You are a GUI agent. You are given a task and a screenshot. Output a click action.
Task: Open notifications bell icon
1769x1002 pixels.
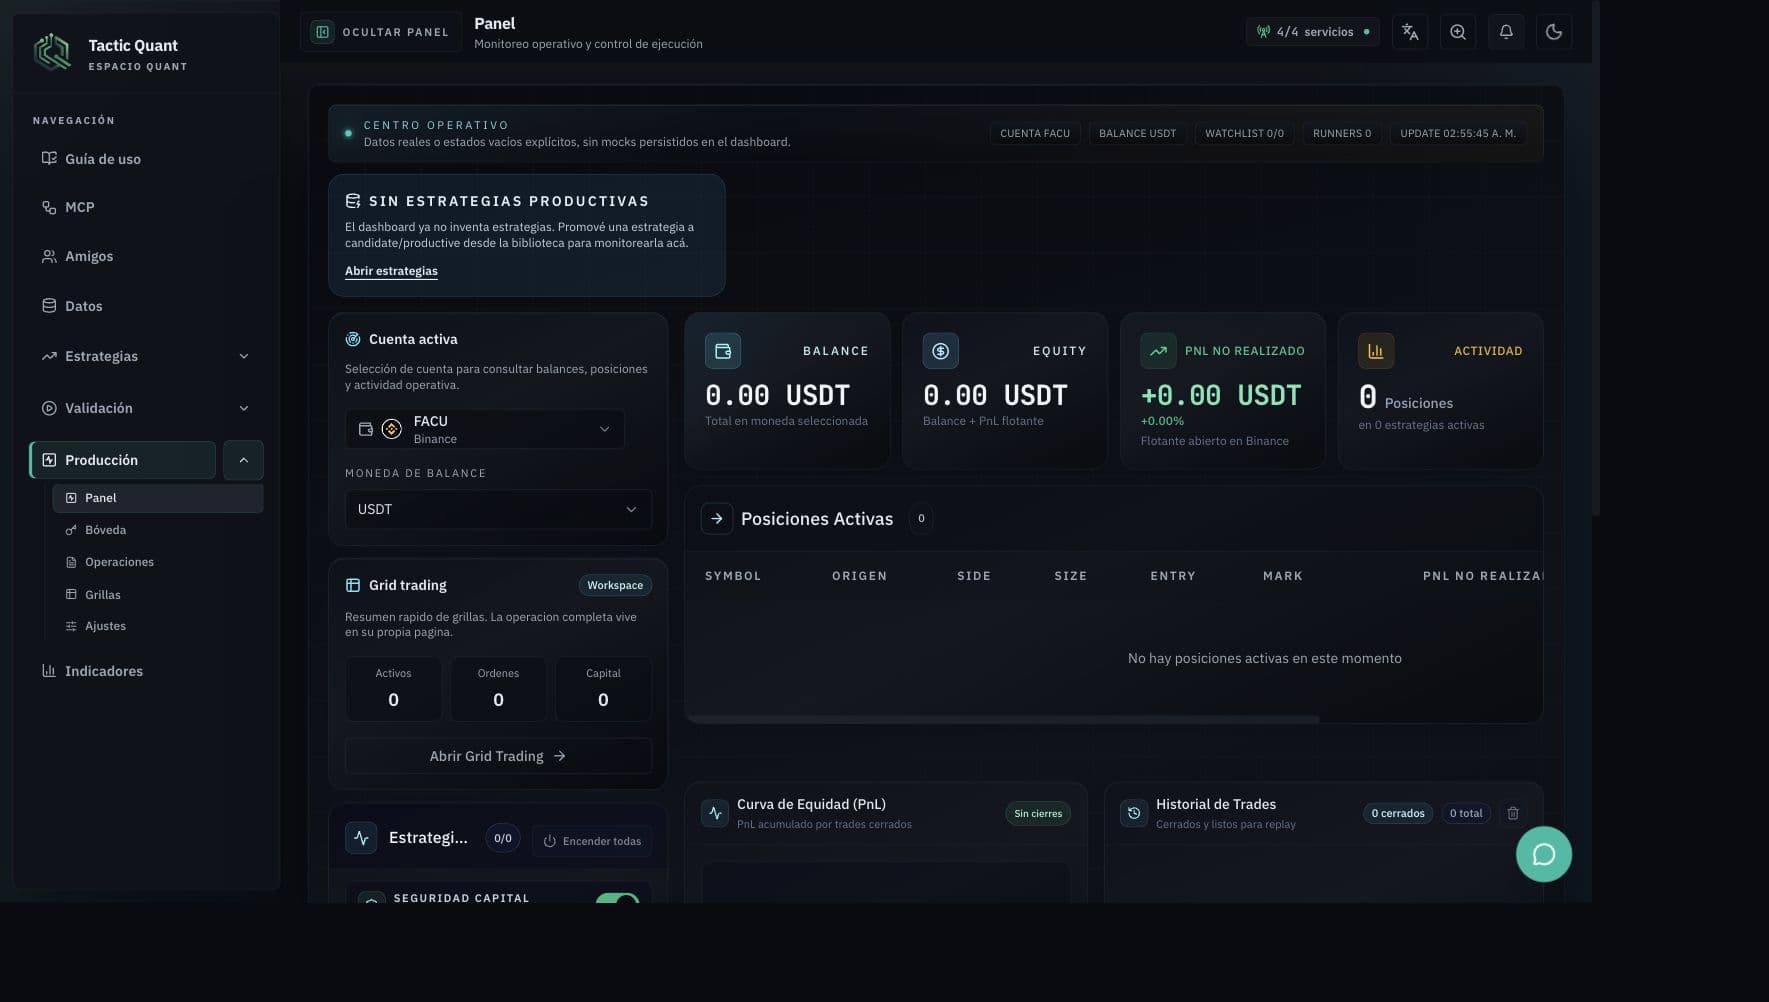tap(1506, 32)
